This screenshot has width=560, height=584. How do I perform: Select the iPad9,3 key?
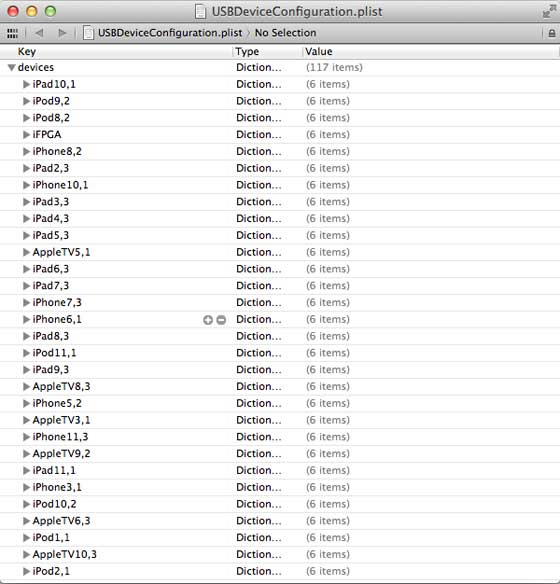pyautogui.click(x=51, y=369)
